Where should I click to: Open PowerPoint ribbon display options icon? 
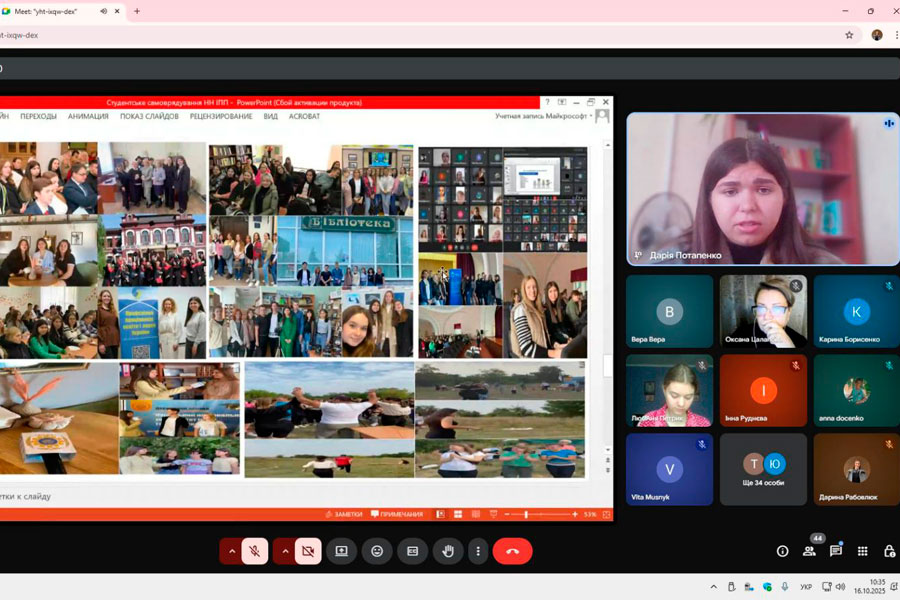click(562, 102)
